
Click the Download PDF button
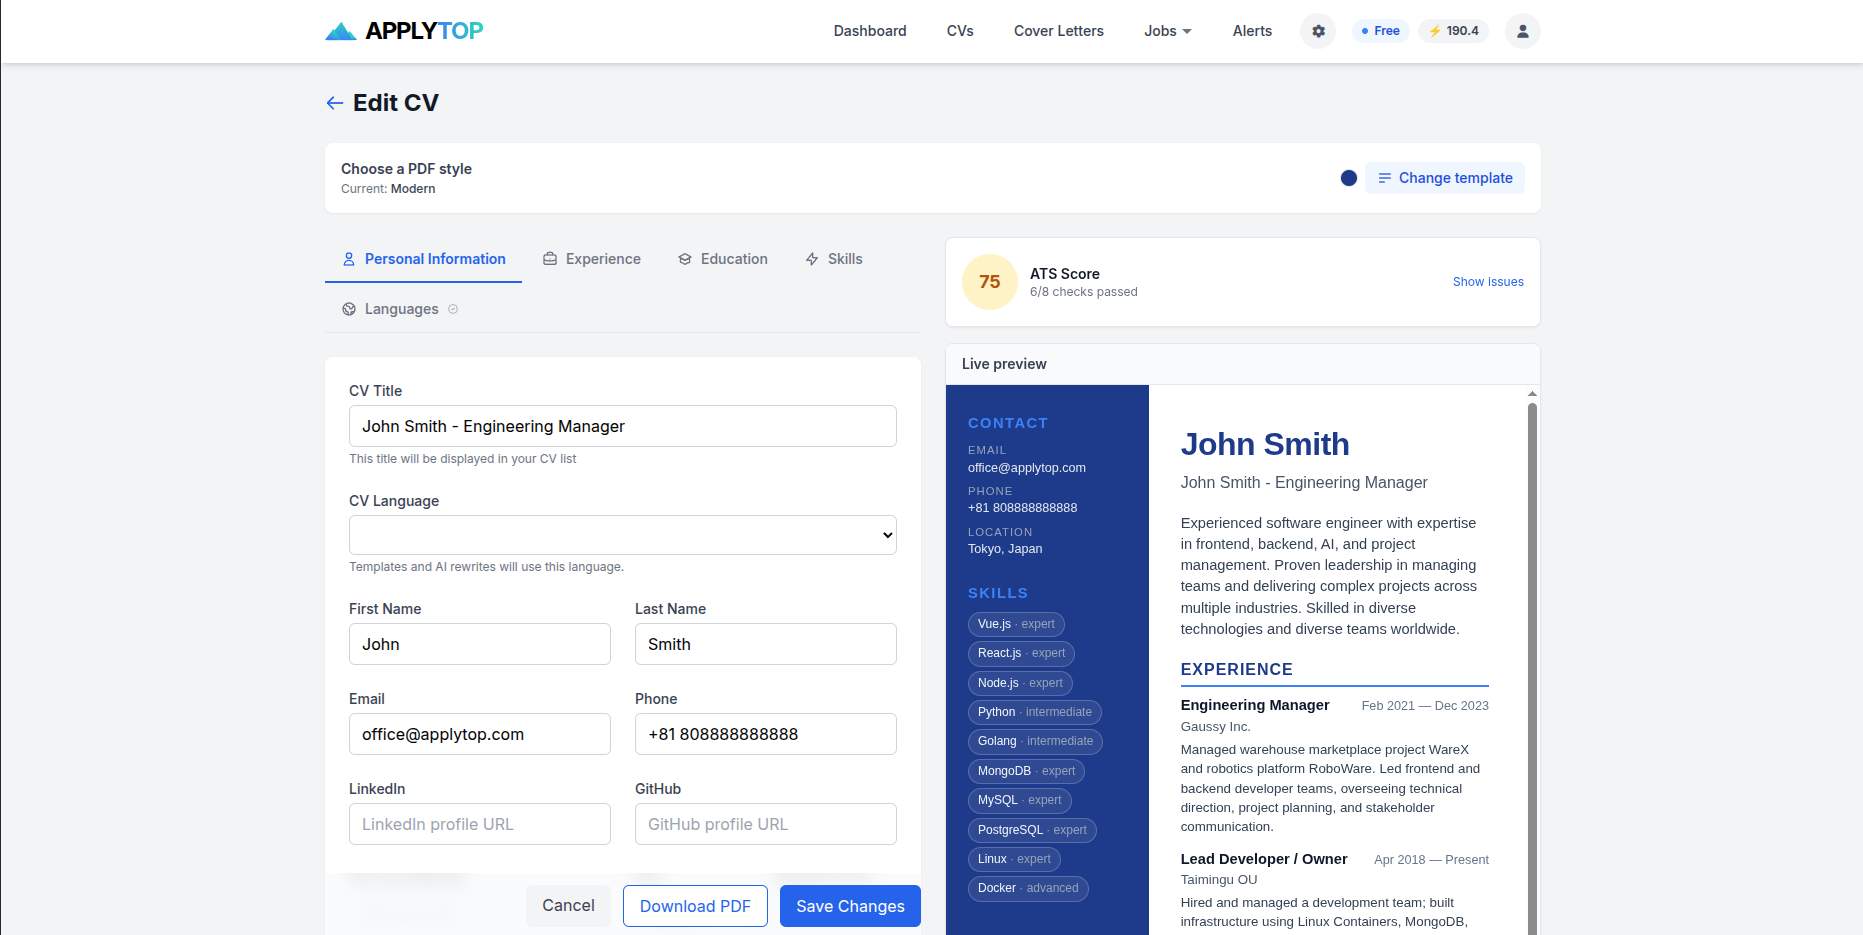pos(695,906)
